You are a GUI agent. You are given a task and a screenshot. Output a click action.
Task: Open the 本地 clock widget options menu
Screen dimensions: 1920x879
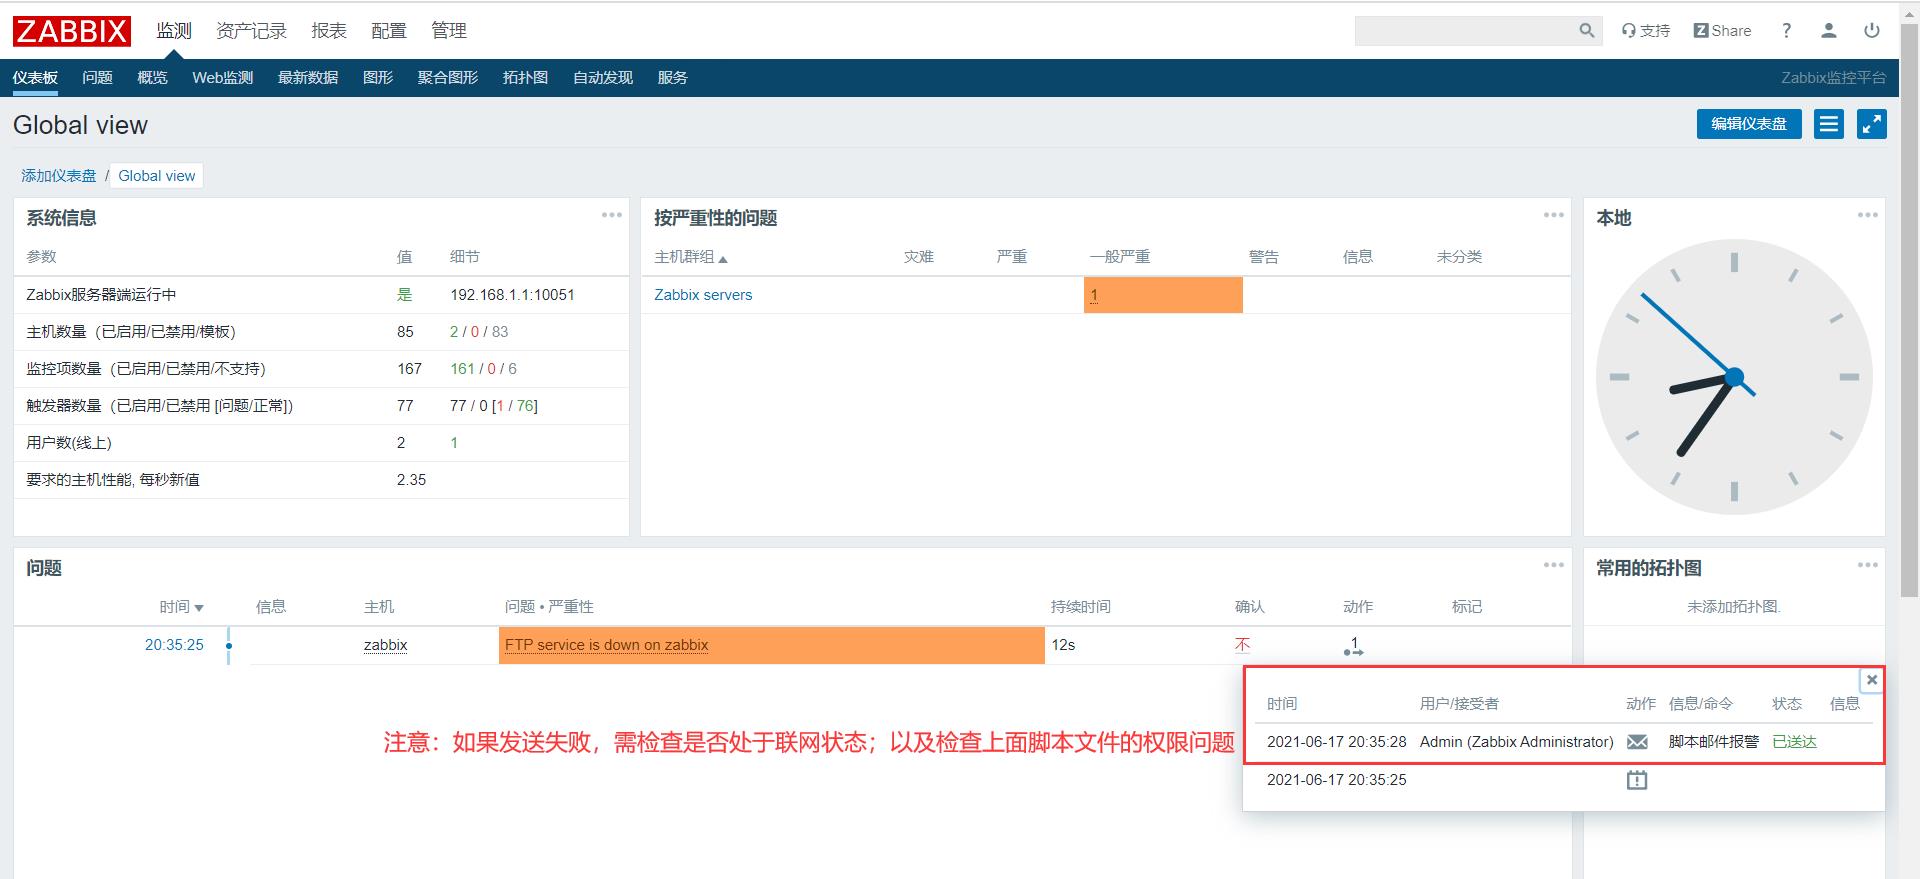[x=1868, y=215]
